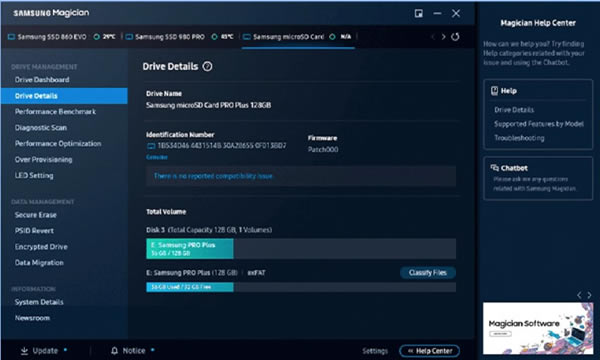Open Notice bell icon
Image resolution: width=600 pixels, height=360 pixels.
(114, 350)
